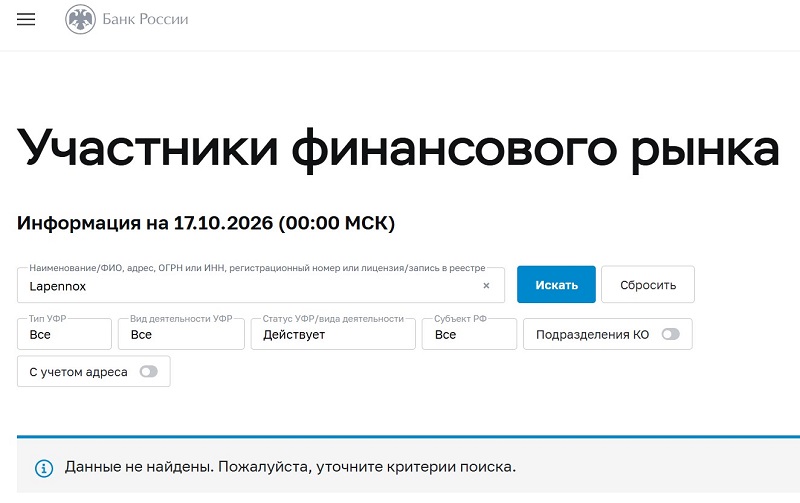Clear the search field with X icon
Viewport: 800px width, 503px height.
pos(486,286)
